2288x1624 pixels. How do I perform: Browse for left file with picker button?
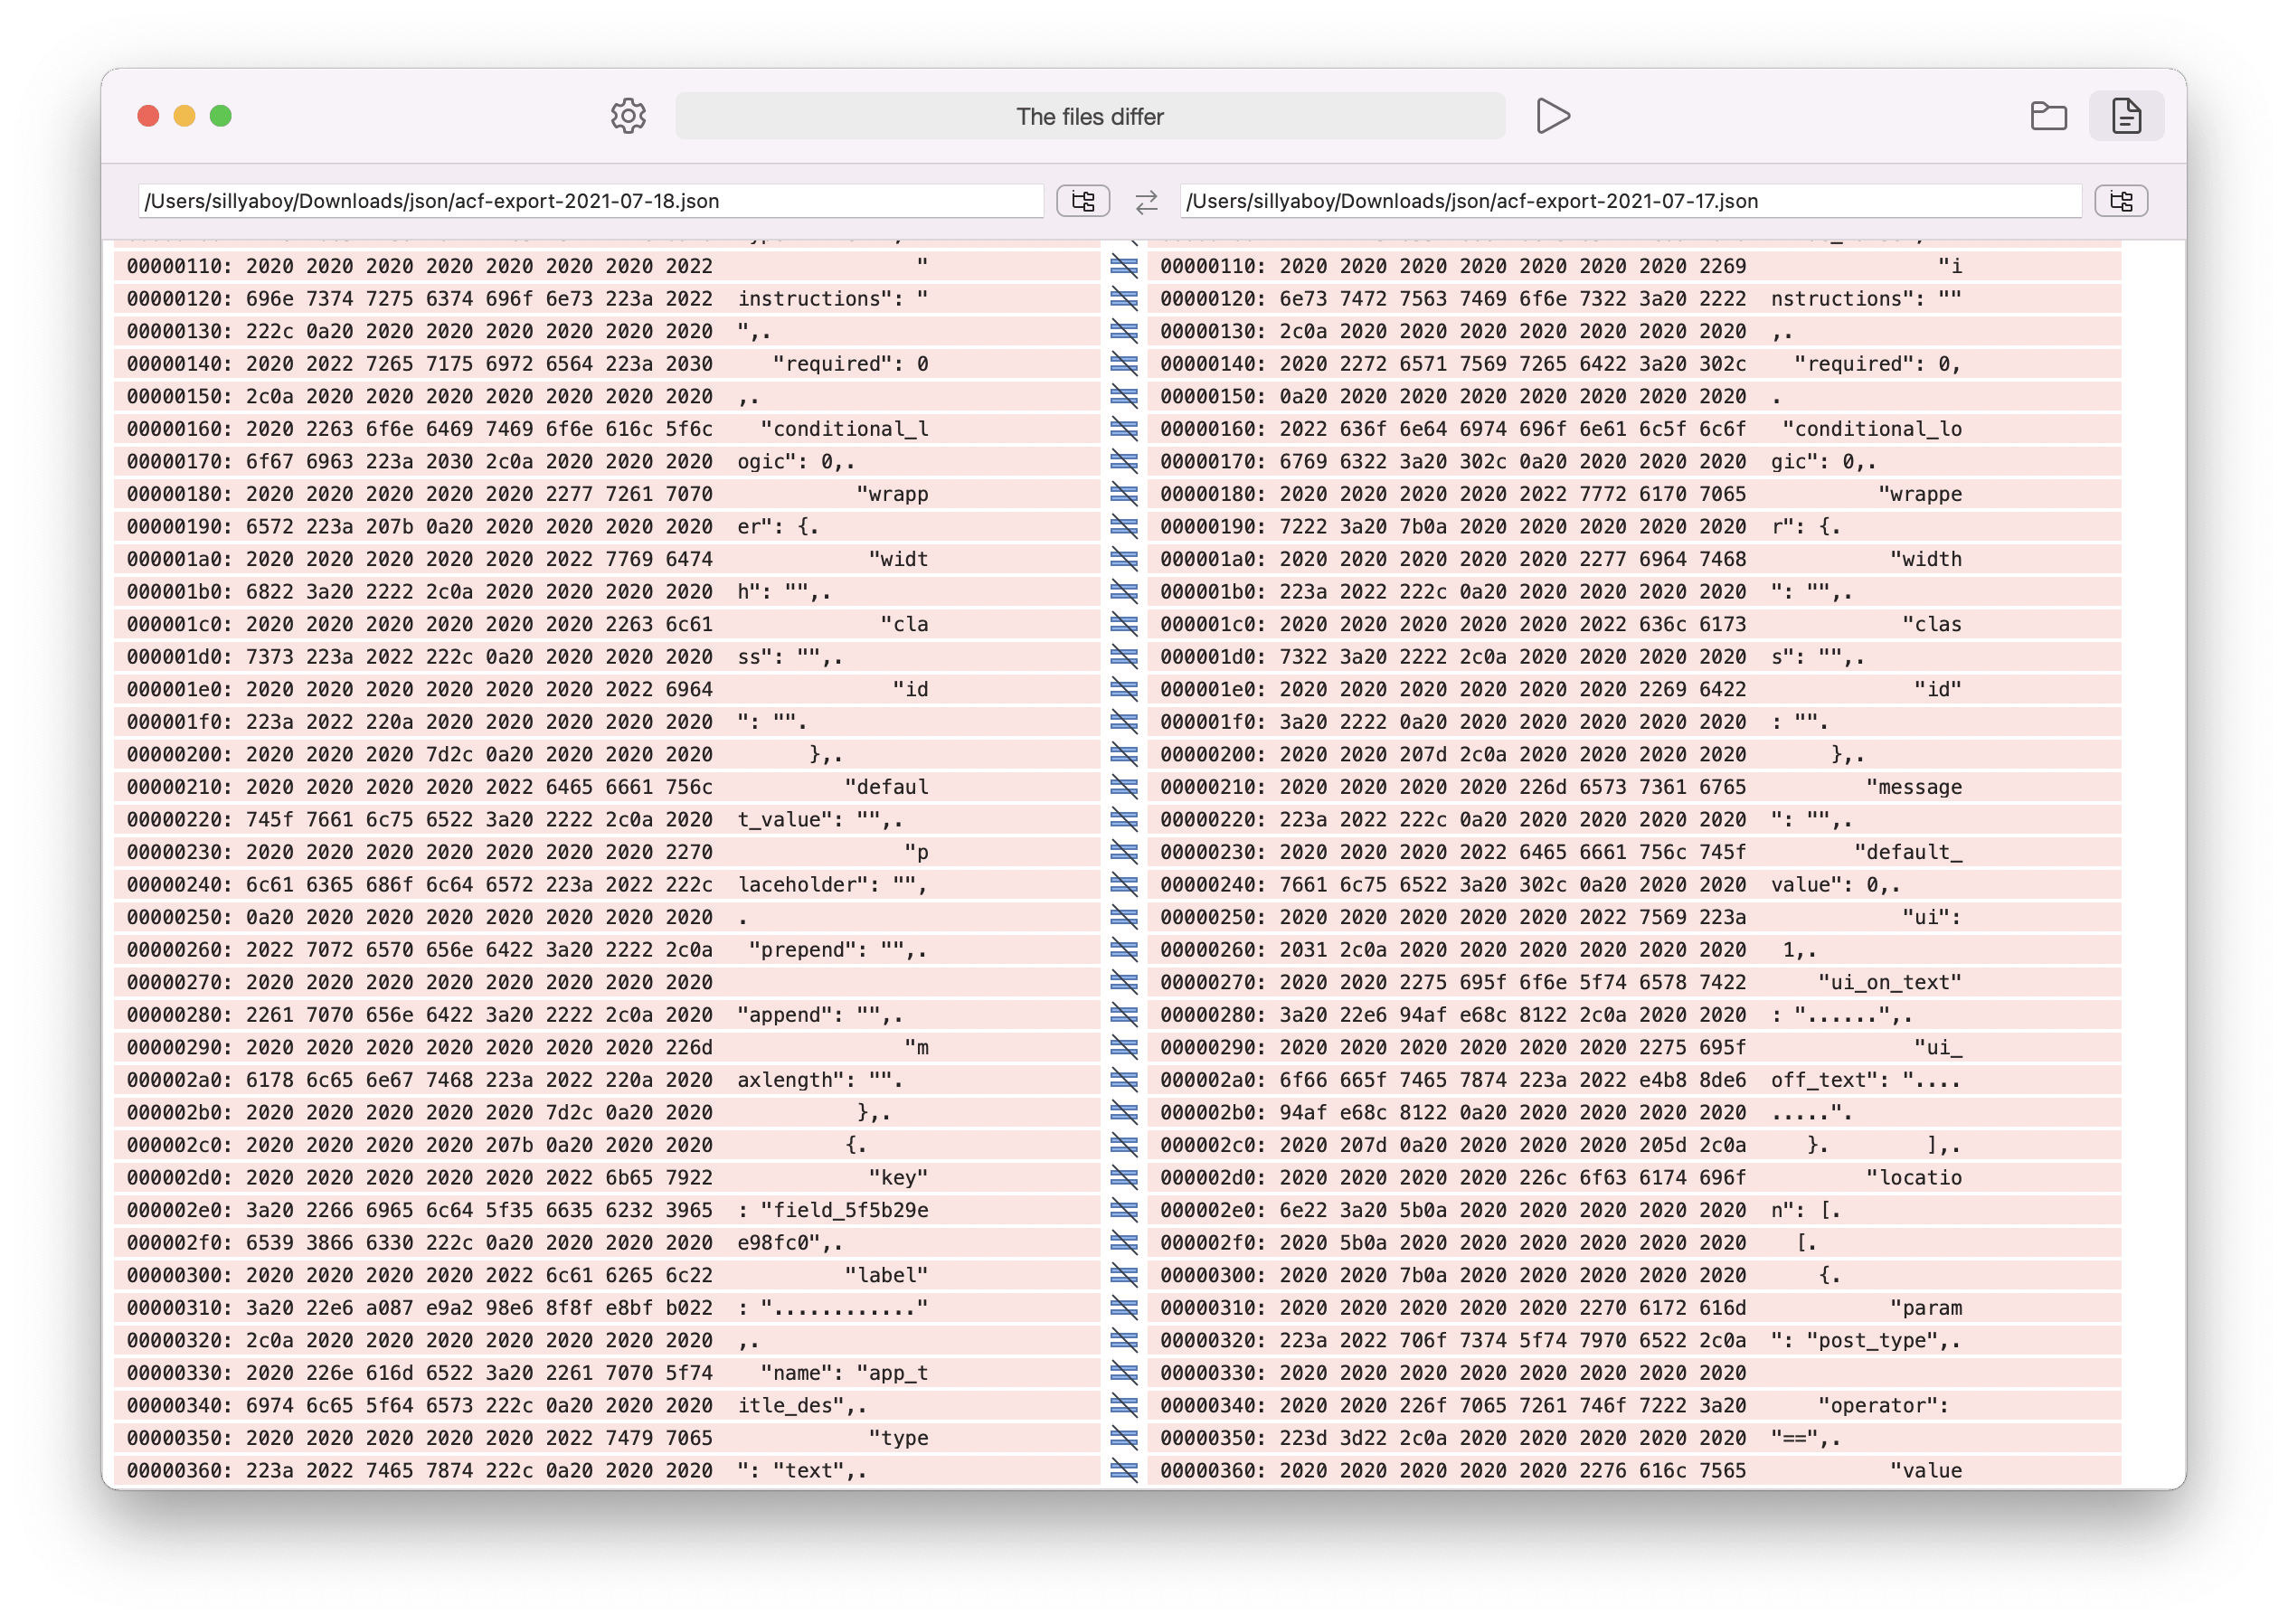(1083, 201)
